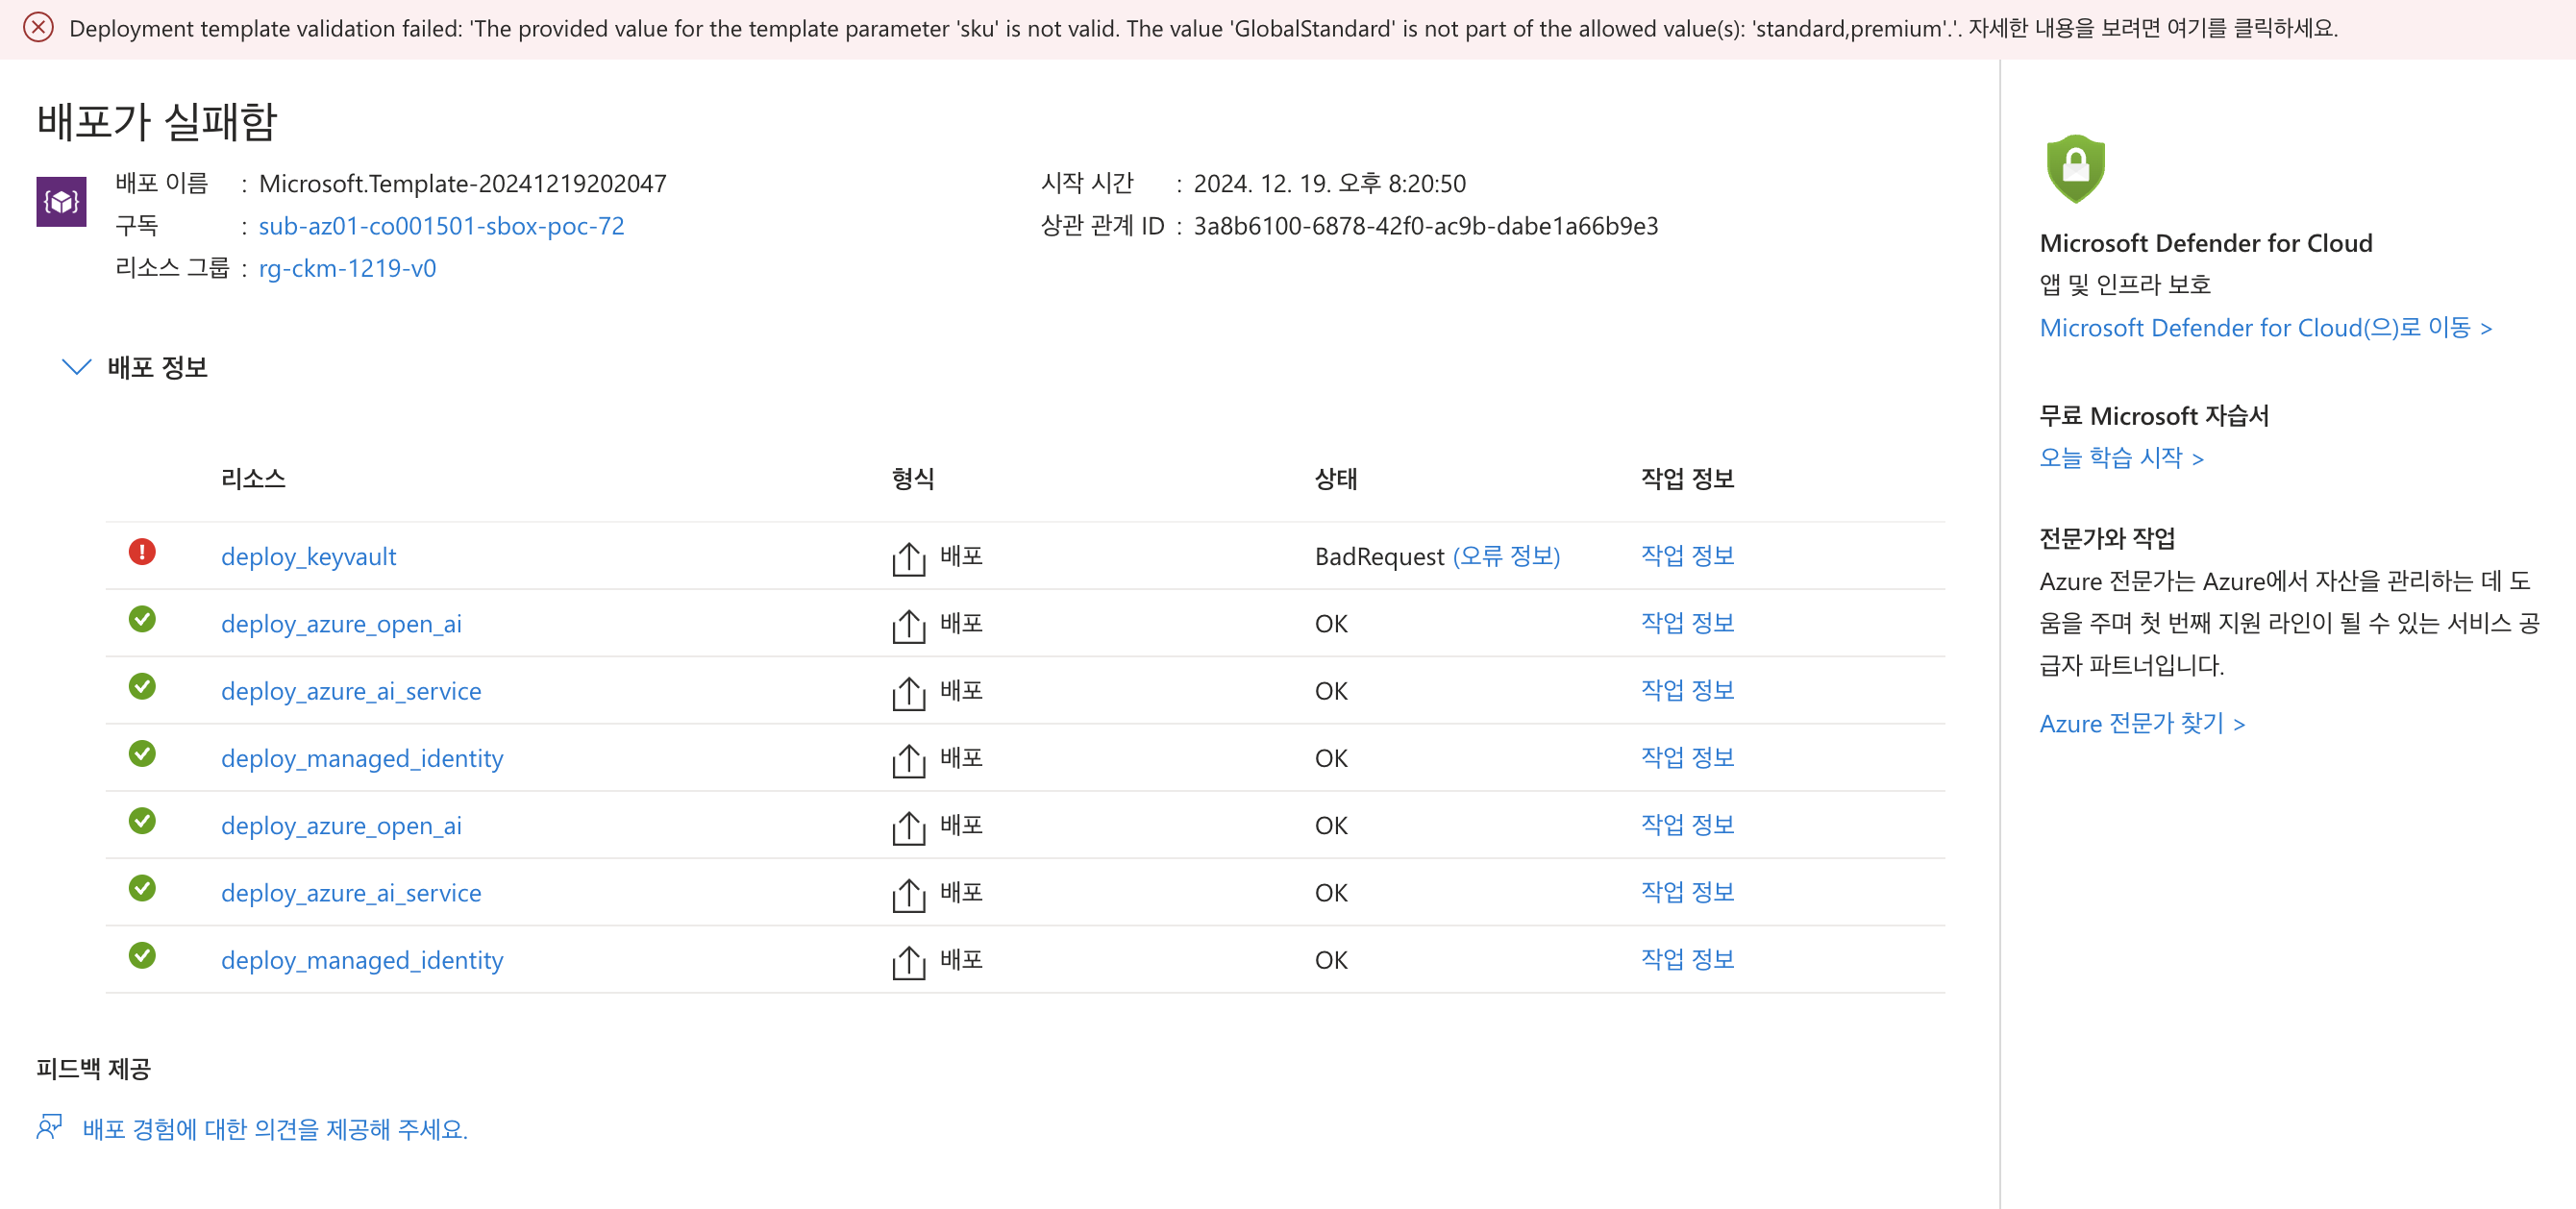Collapse the 배포 정보 section chevron
This screenshot has width=2576, height=1209.
click(x=77, y=367)
